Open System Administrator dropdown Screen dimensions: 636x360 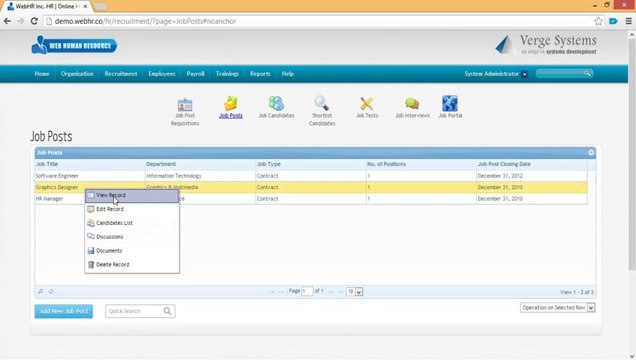pyautogui.click(x=524, y=74)
